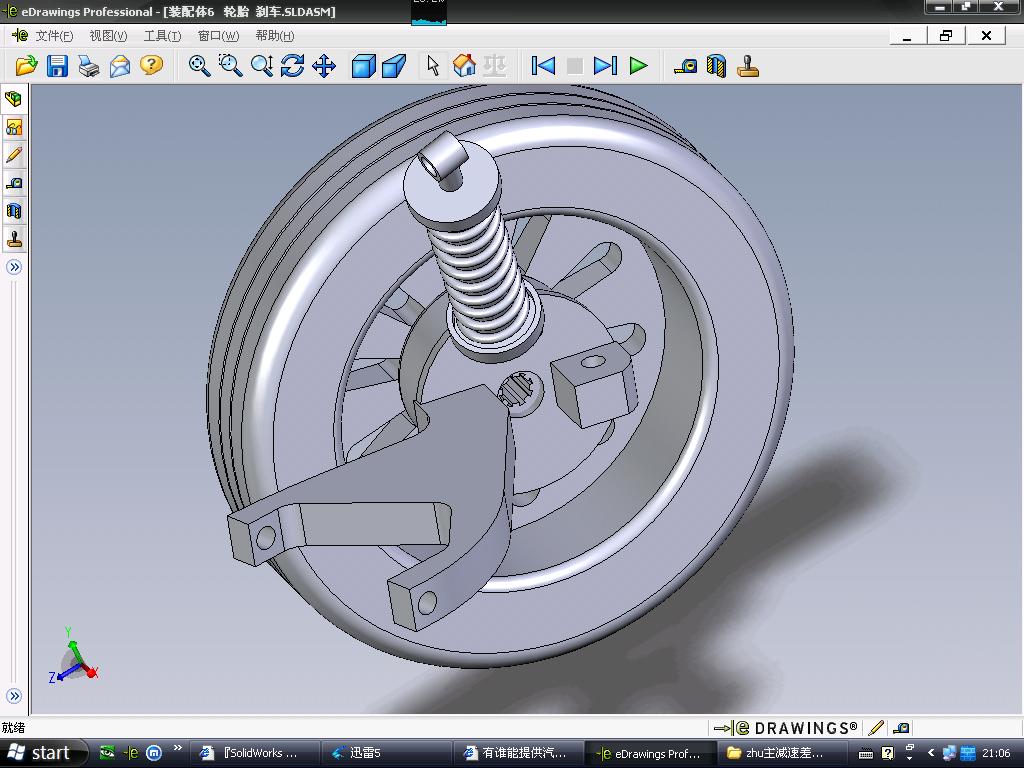This screenshot has height=768, width=1024.
Task: Click the status bar measure icon
Action: coord(901,728)
